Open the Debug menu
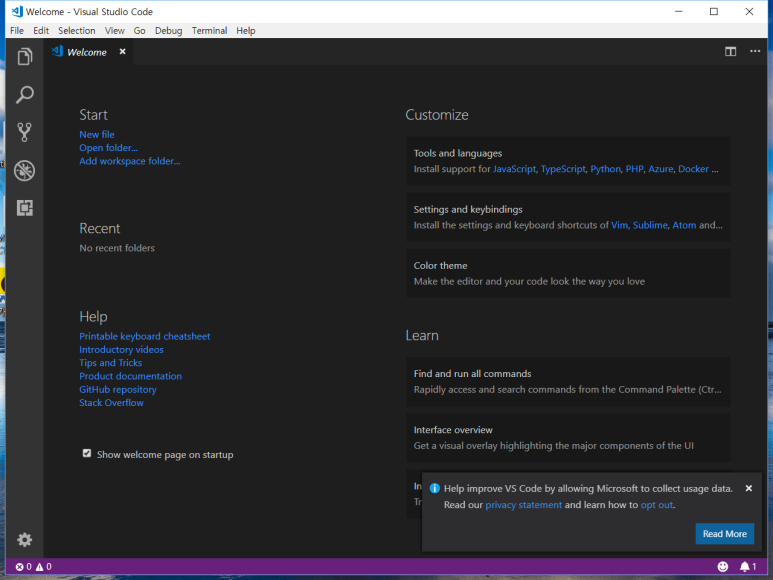Screen dimensions: 773x580 [169, 31]
